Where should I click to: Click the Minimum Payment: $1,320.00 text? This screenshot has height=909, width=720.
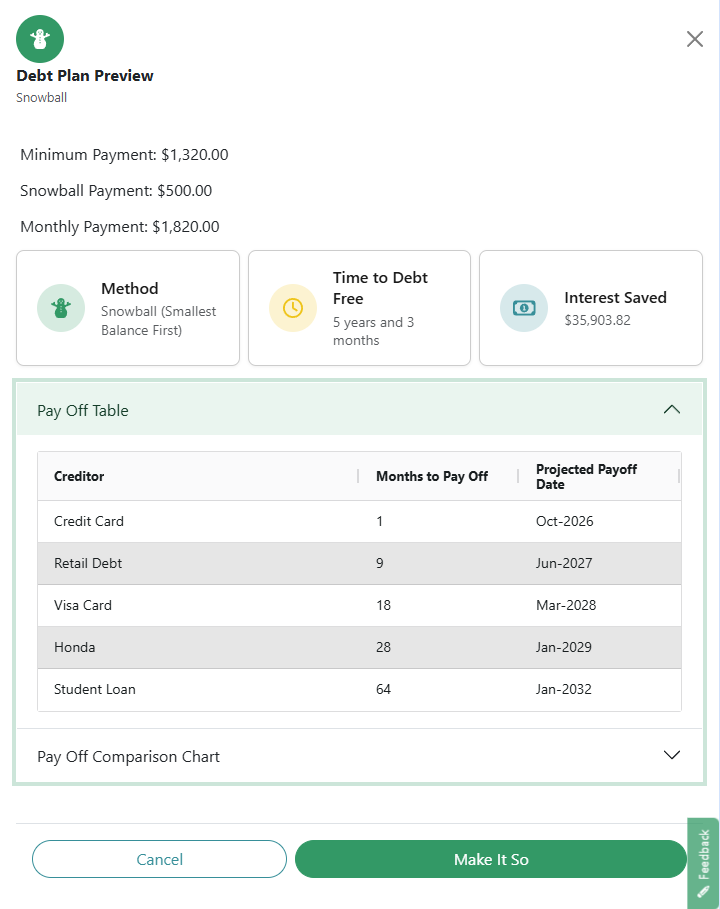(x=124, y=155)
